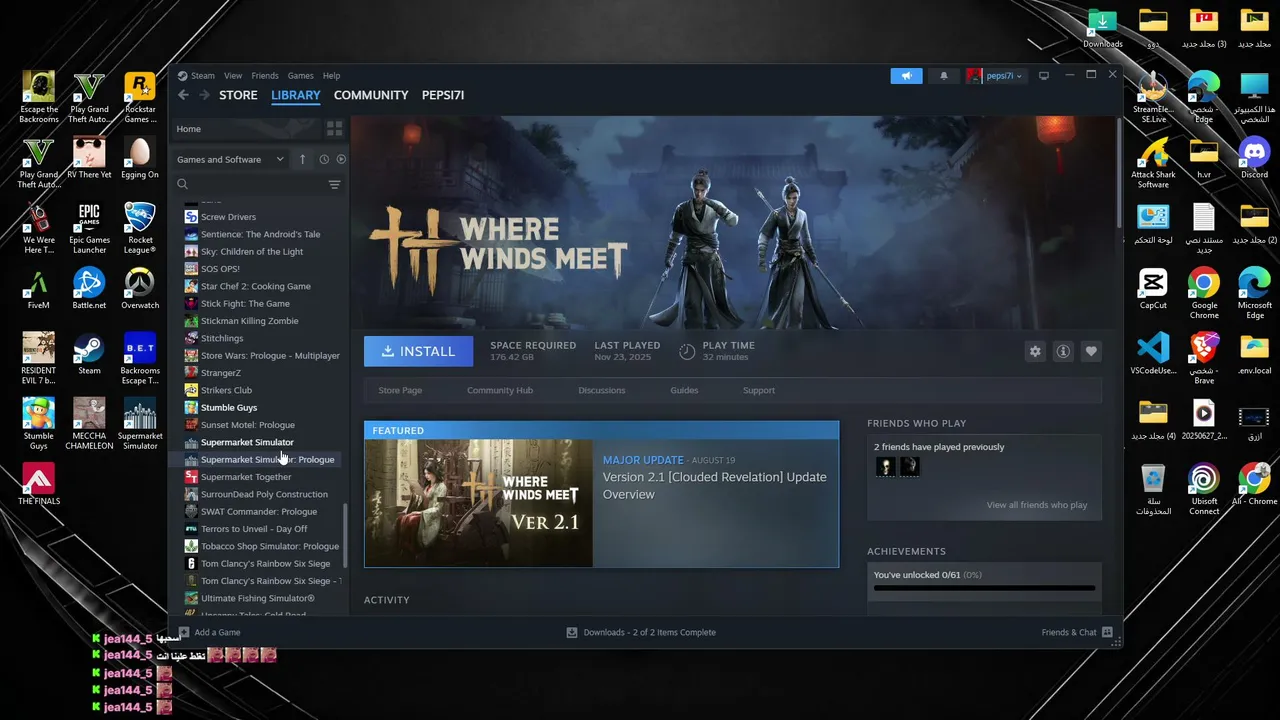This screenshot has height=720, width=1280.
Task: Open the Games menu
Action: pos(301,76)
